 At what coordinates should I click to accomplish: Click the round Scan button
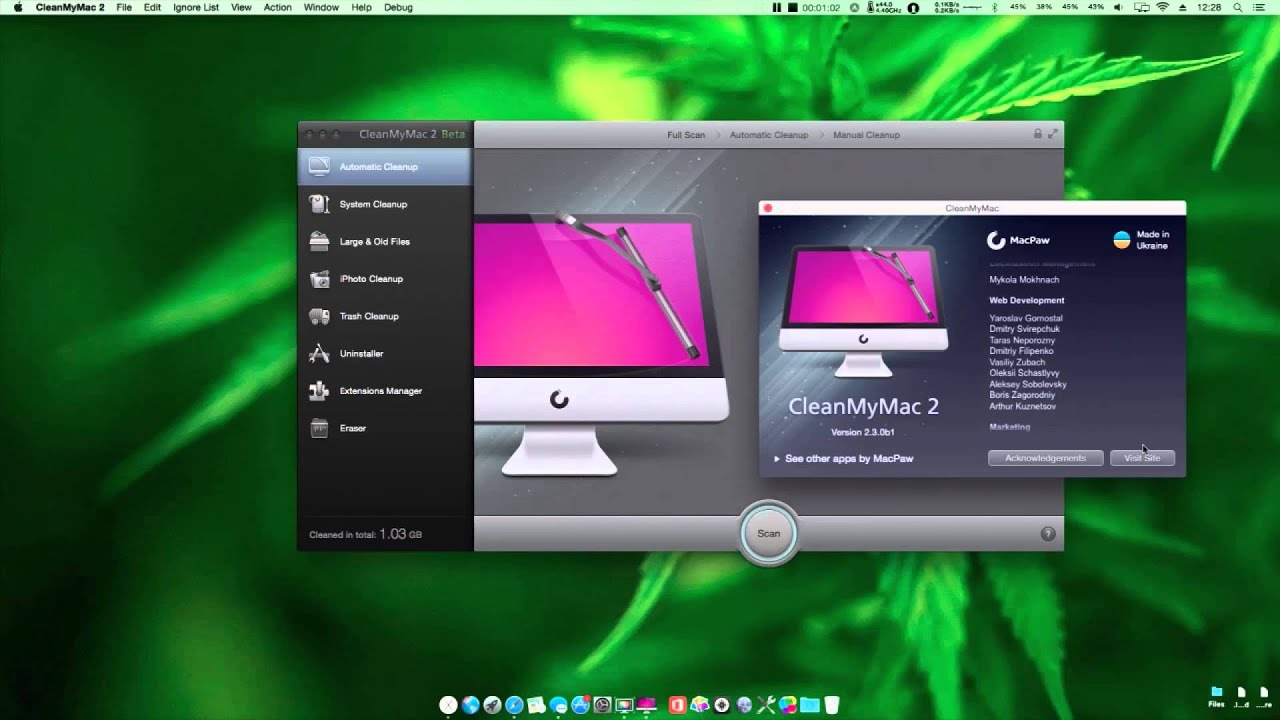point(768,533)
